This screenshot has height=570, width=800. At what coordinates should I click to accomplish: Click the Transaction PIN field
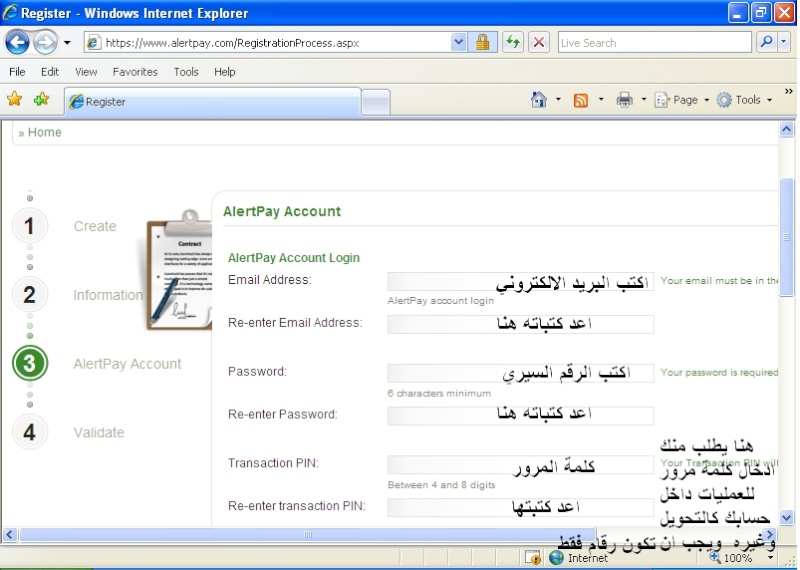(x=520, y=465)
